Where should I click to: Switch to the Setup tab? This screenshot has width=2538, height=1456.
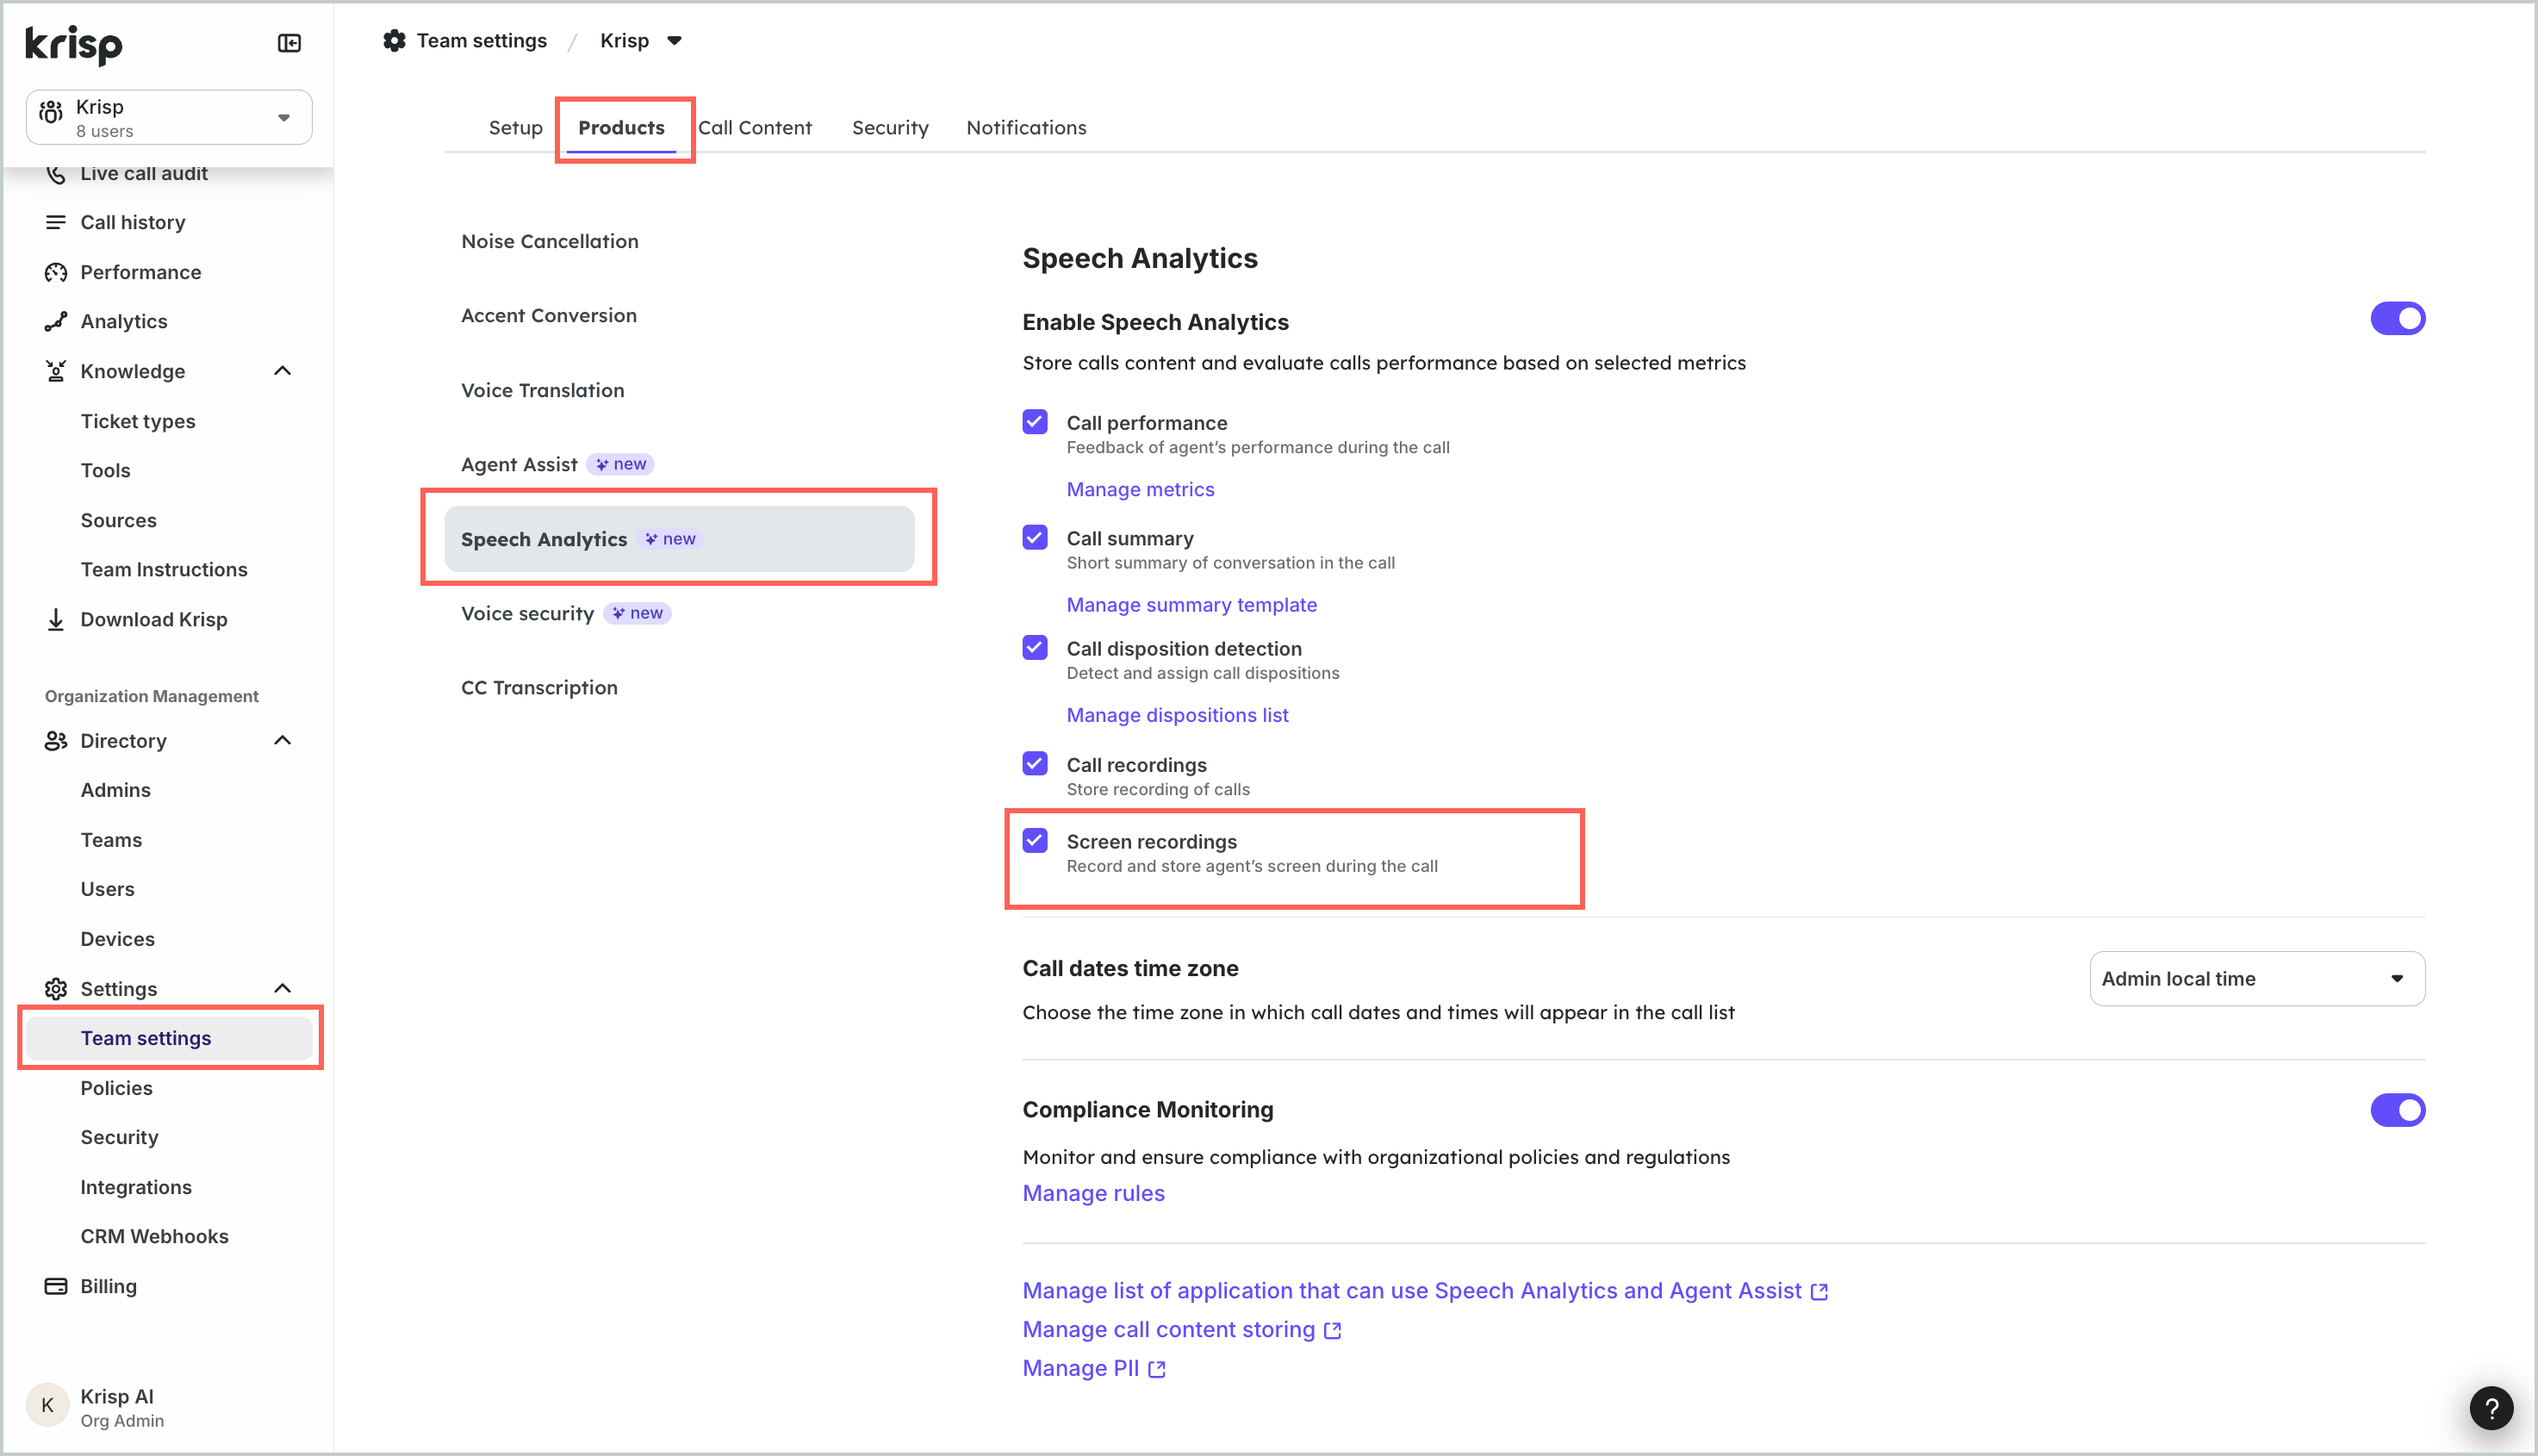click(x=515, y=128)
